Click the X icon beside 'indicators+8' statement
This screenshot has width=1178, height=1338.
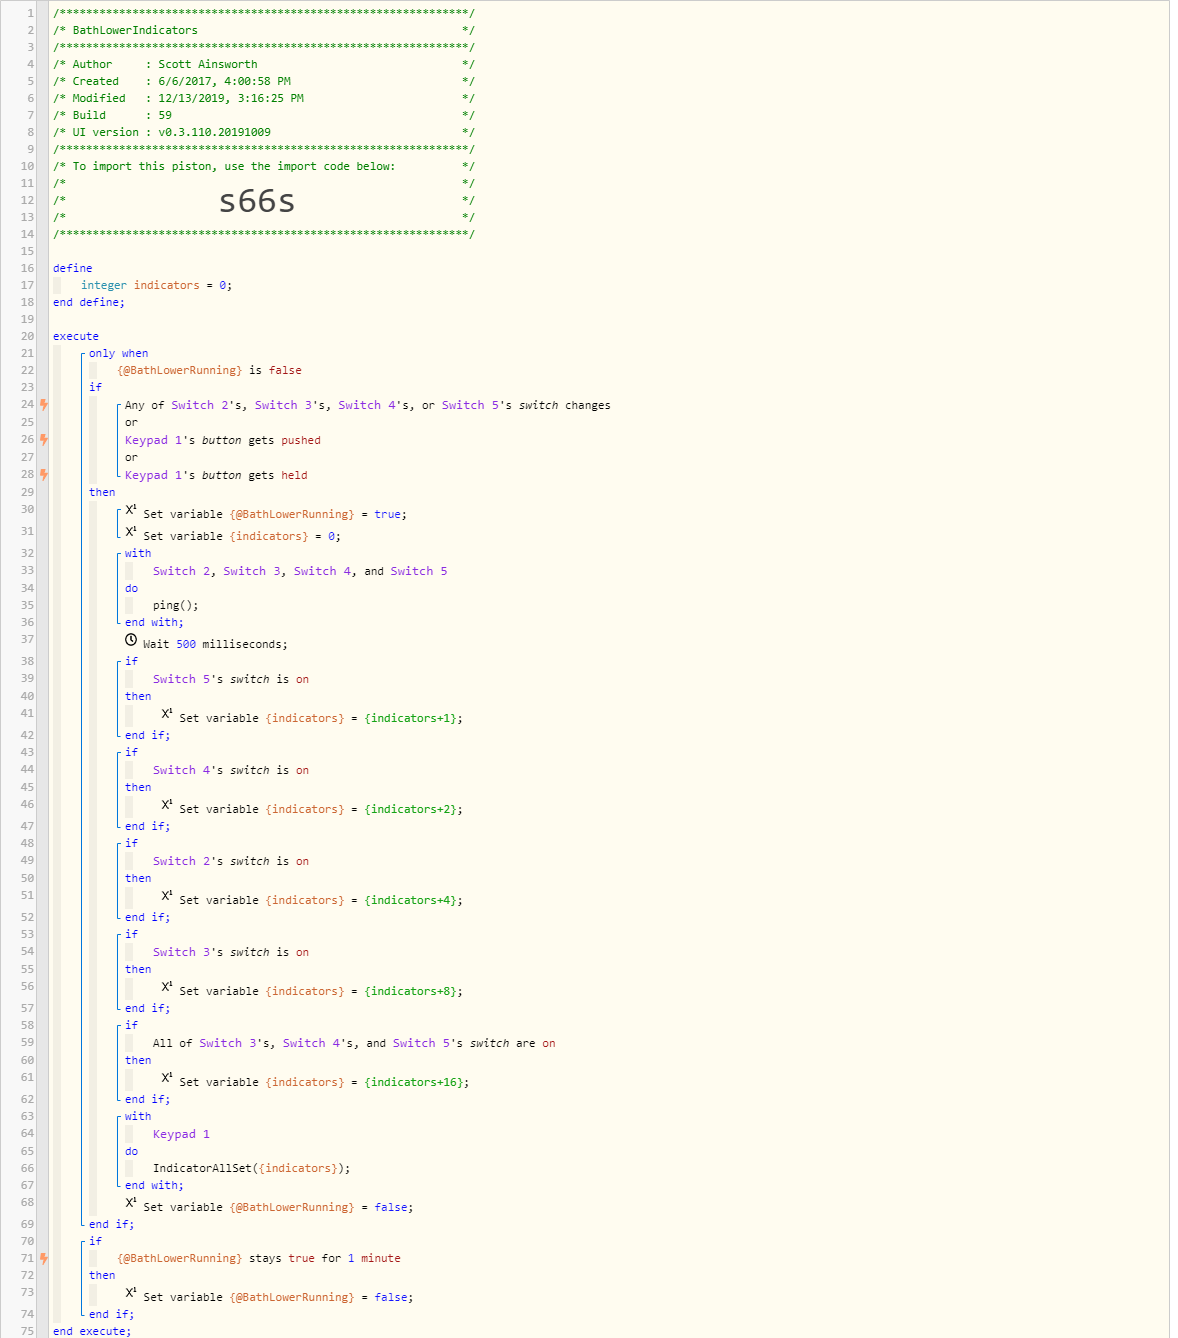click(x=167, y=988)
